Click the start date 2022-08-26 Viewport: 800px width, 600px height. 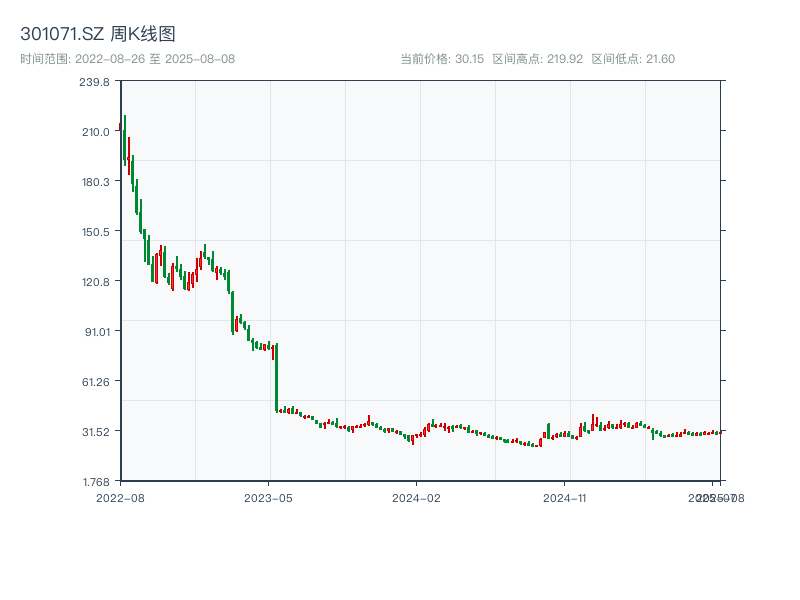[x=110, y=58]
